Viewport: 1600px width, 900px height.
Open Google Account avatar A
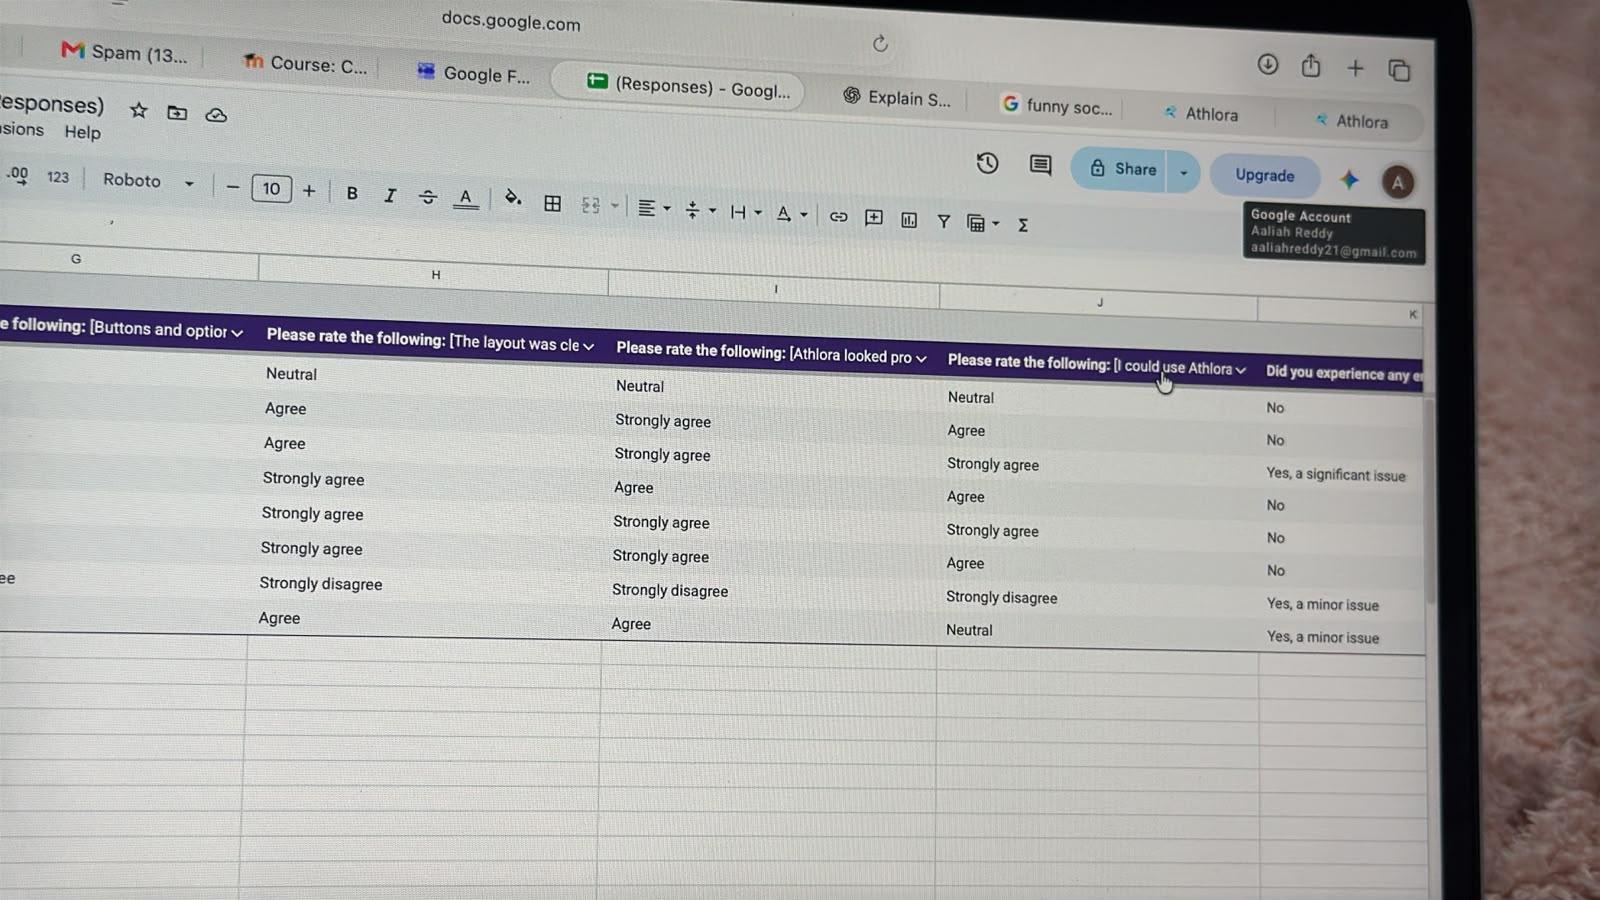coord(1398,182)
